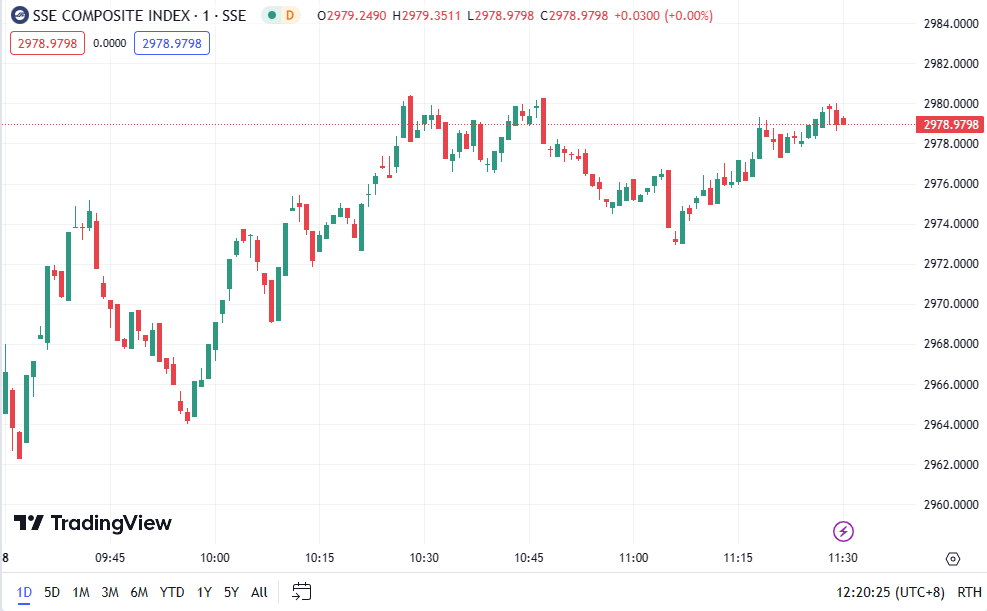Select the 1D time range
The height and width of the screenshot is (611, 987).
pos(24,592)
